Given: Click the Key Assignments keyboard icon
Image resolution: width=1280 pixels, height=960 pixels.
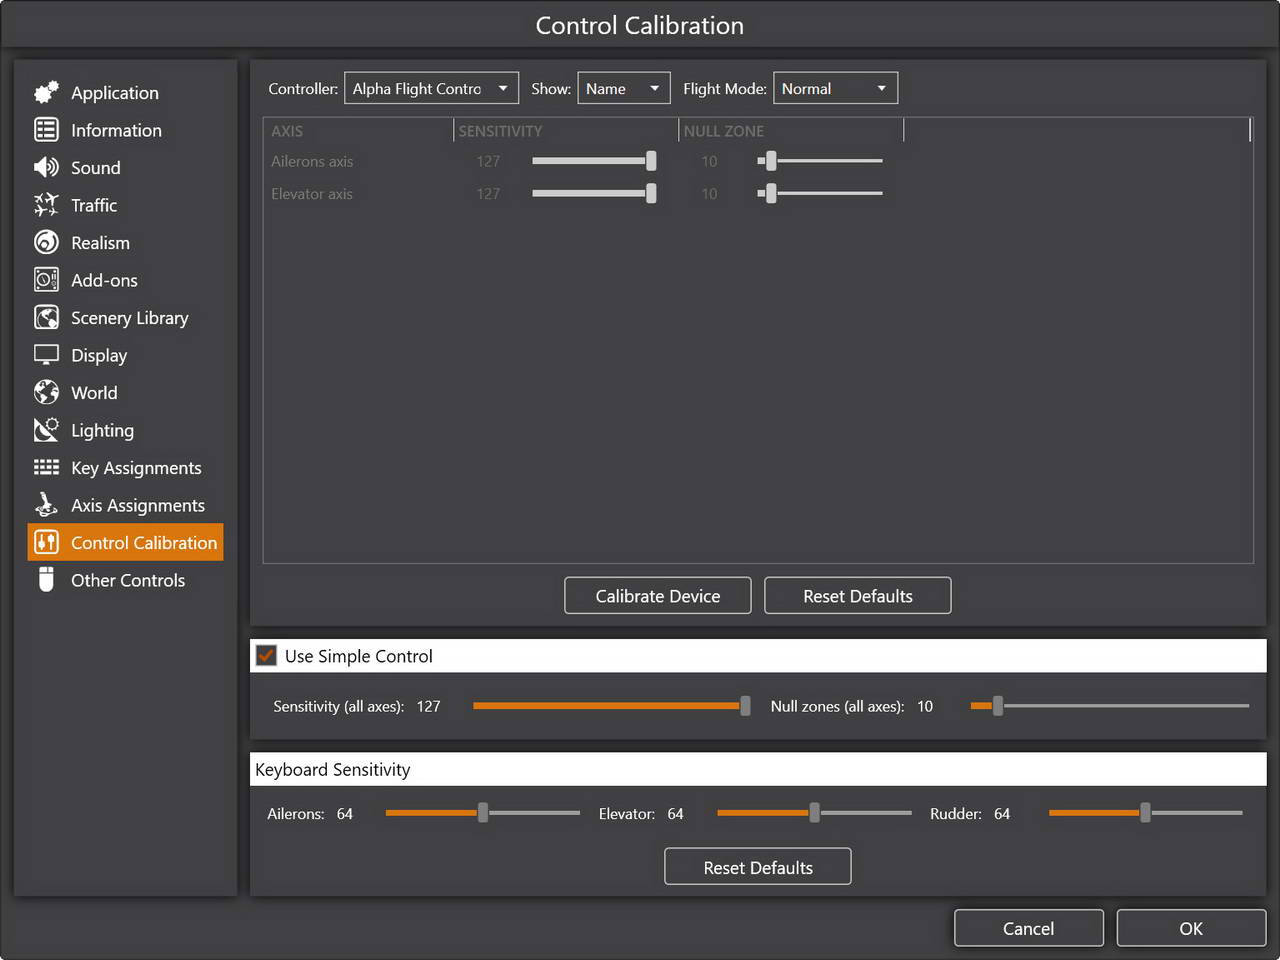Looking at the screenshot, I should click(x=46, y=468).
